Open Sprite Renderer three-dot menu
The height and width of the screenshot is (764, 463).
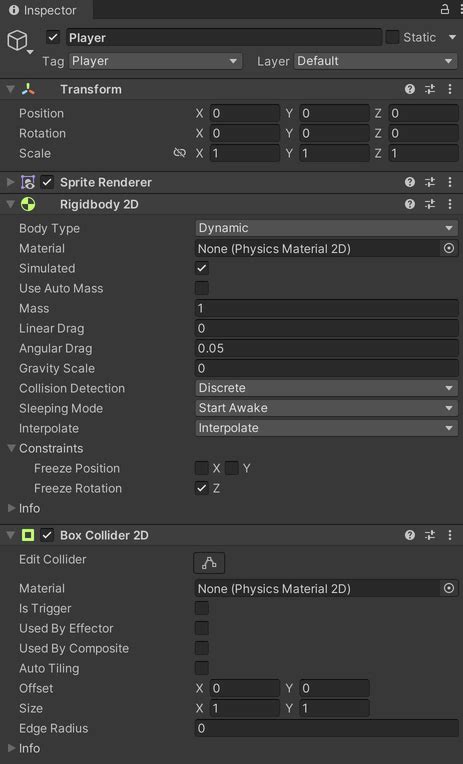(x=450, y=182)
